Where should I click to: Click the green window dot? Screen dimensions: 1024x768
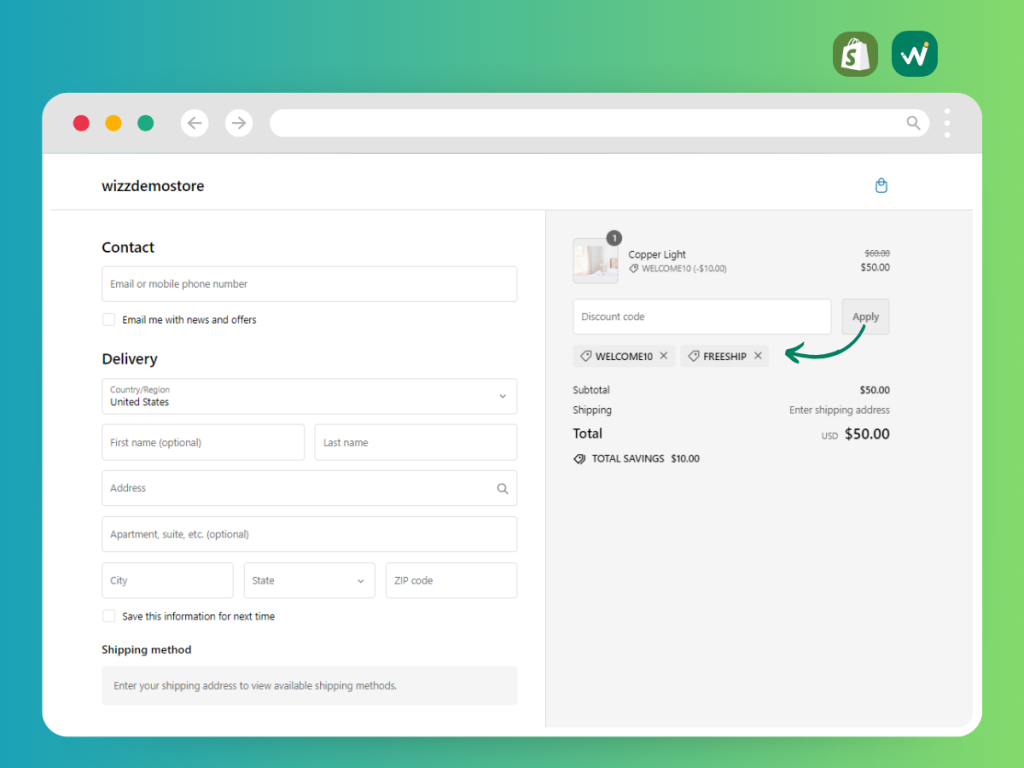click(x=146, y=123)
